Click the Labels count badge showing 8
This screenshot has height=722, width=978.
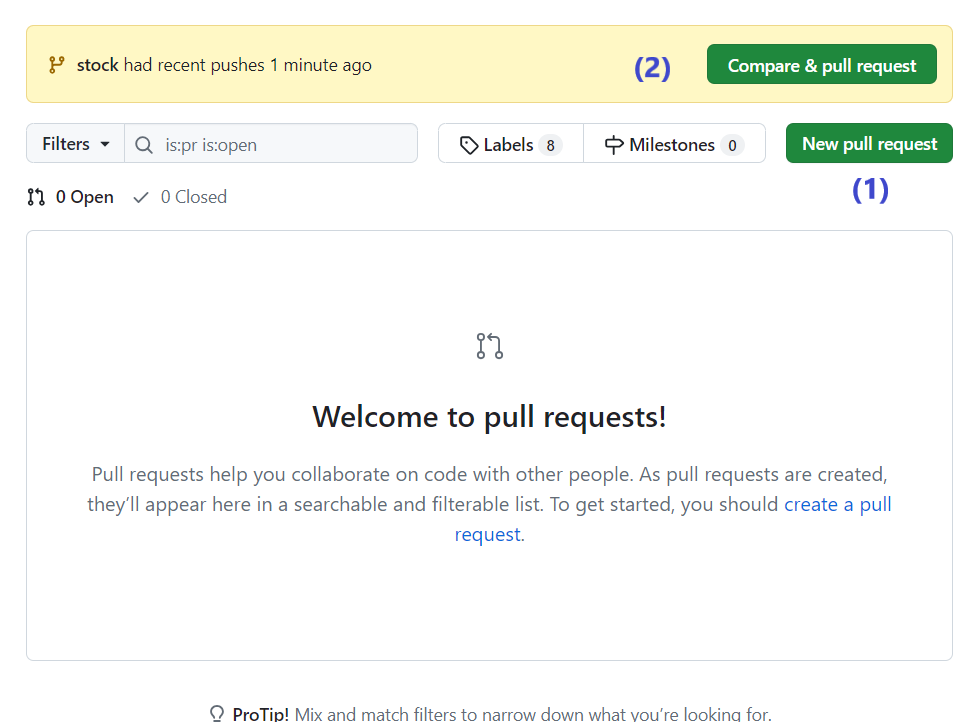pyautogui.click(x=549, y=145)
